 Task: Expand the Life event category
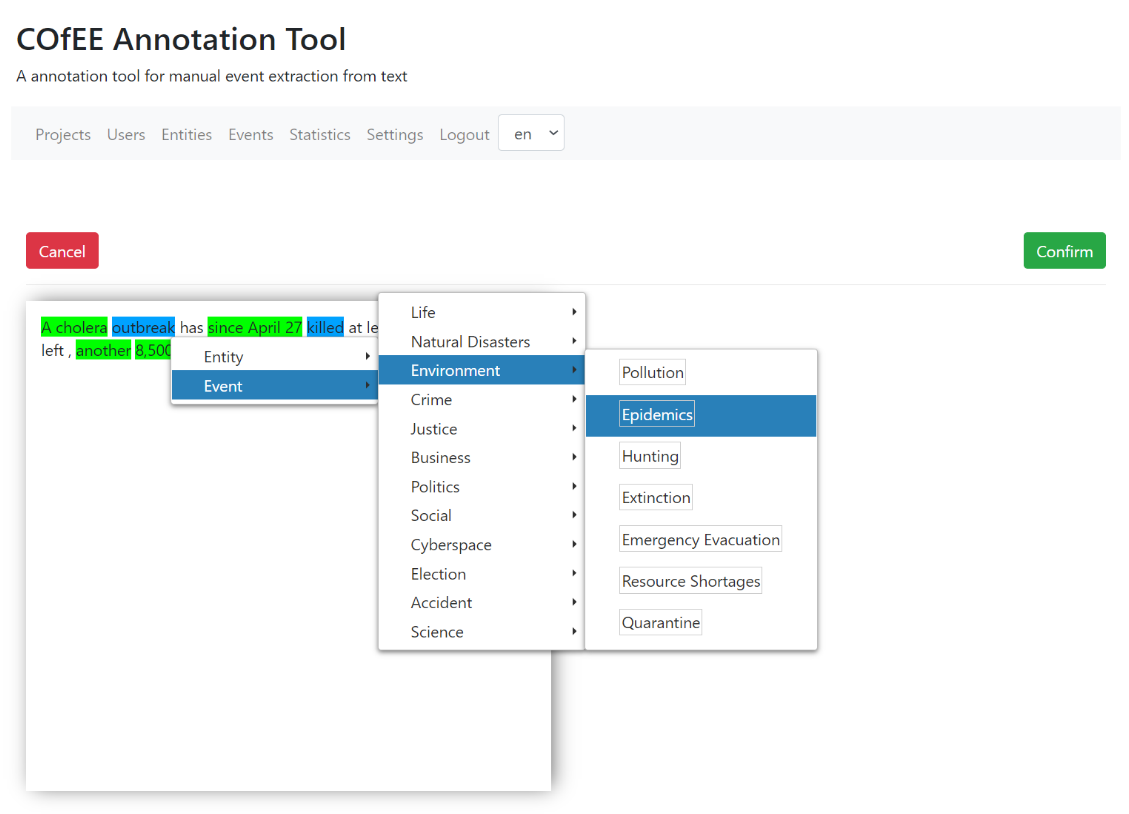tap(482, 312)
